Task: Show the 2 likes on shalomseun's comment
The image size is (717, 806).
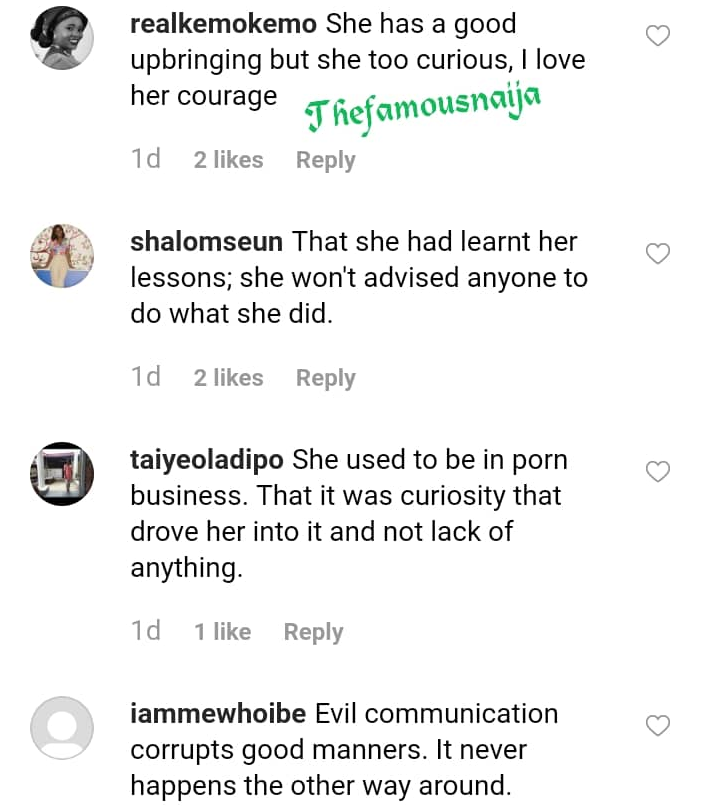Action: [x=228, y=378]
